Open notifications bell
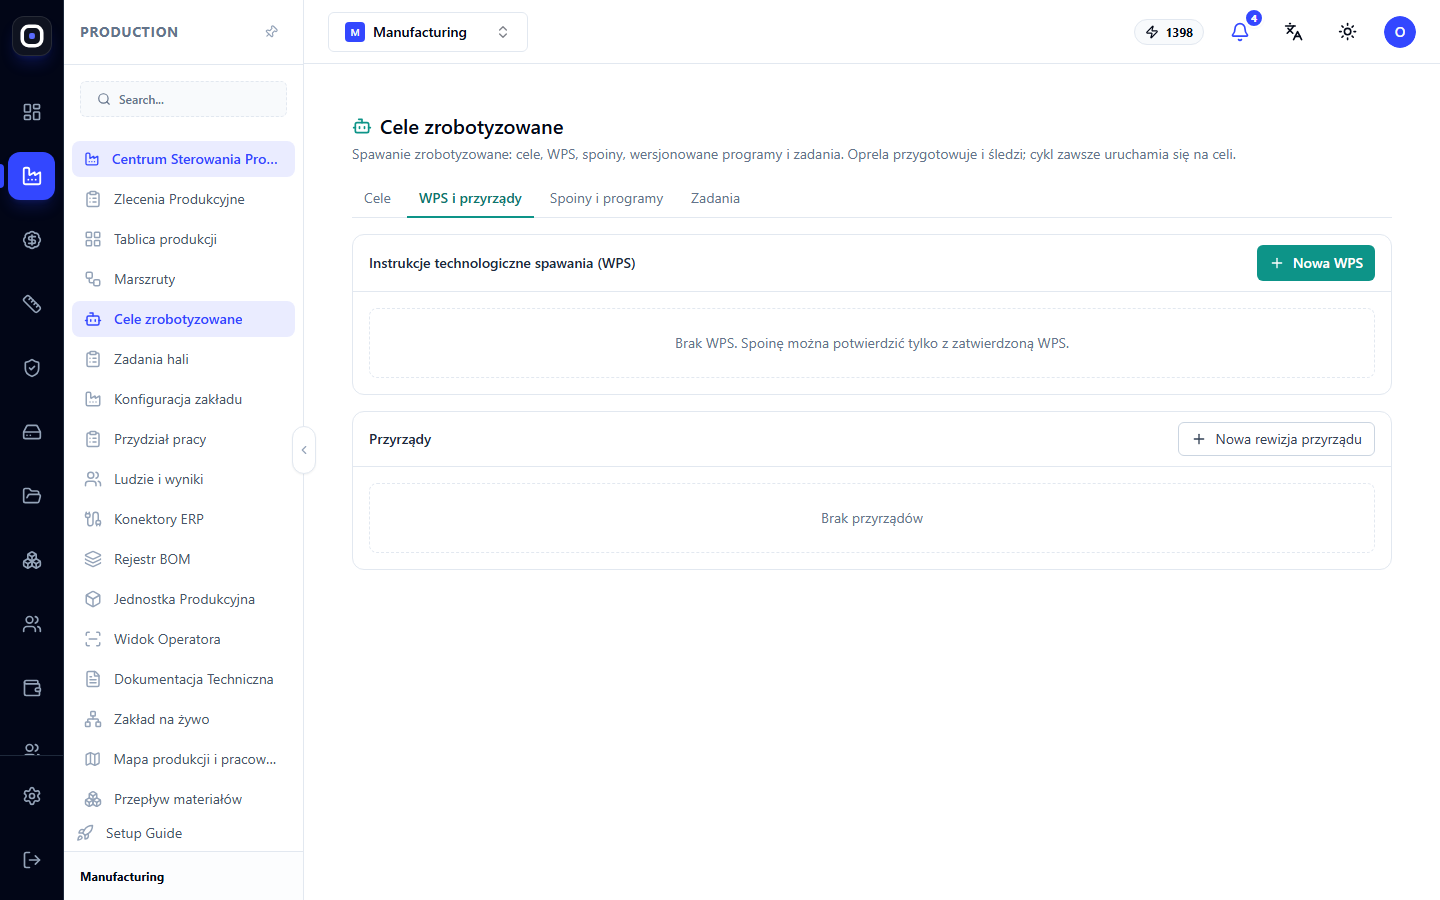 tap(1240, 32)
